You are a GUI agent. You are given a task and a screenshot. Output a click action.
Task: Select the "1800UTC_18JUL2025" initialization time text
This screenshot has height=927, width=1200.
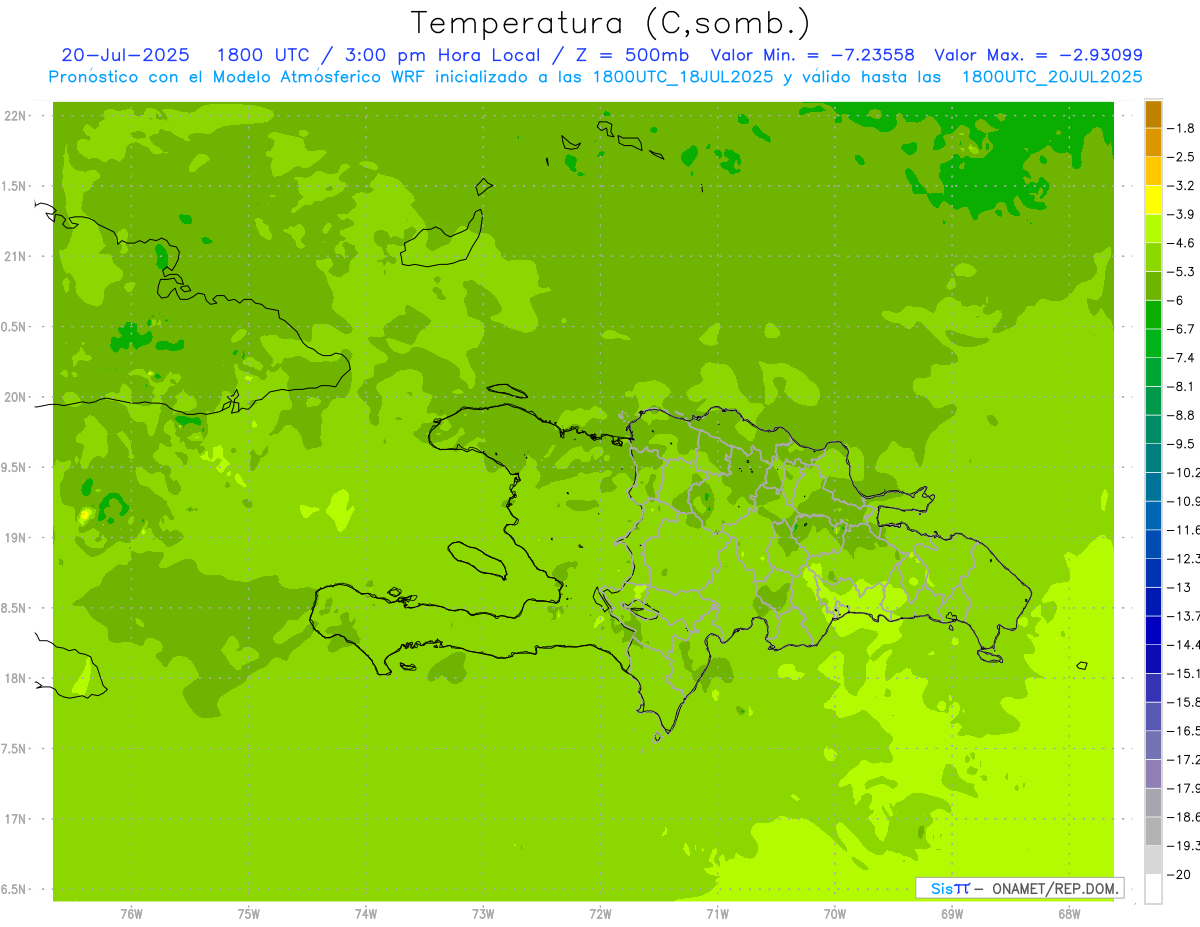[682, 77]
